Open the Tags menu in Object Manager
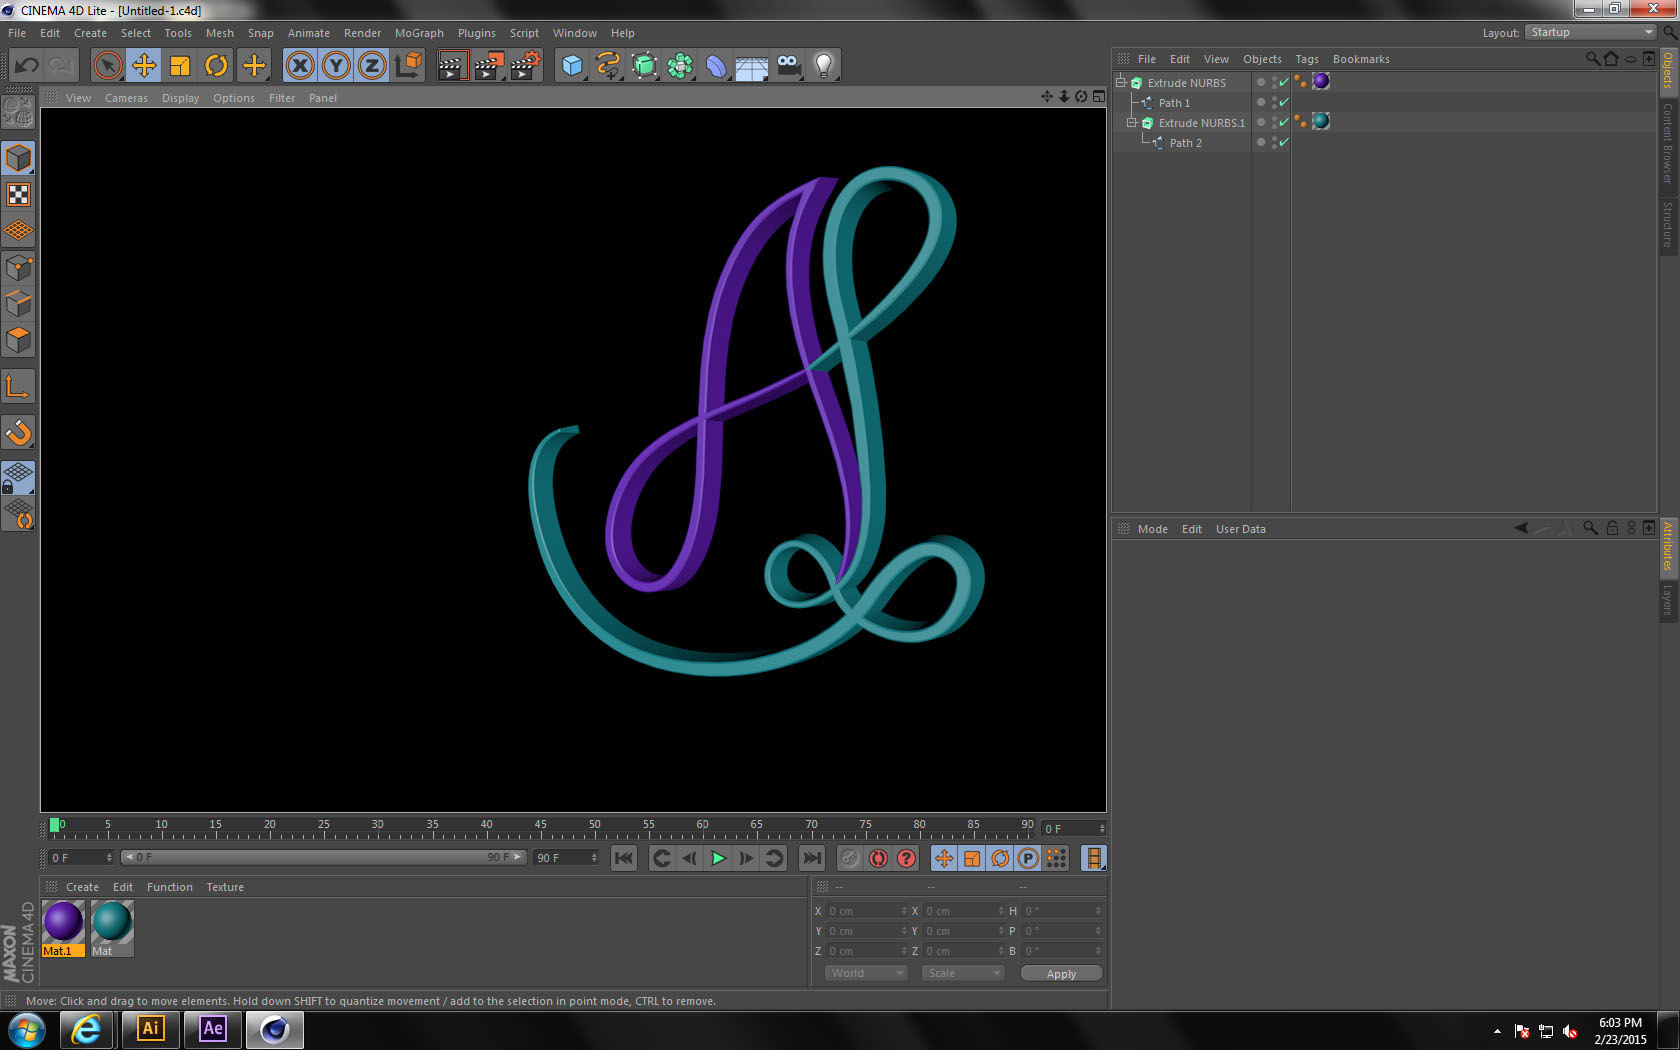This screenshot has height=1050, width=1680. click(x=1307, y=59)
